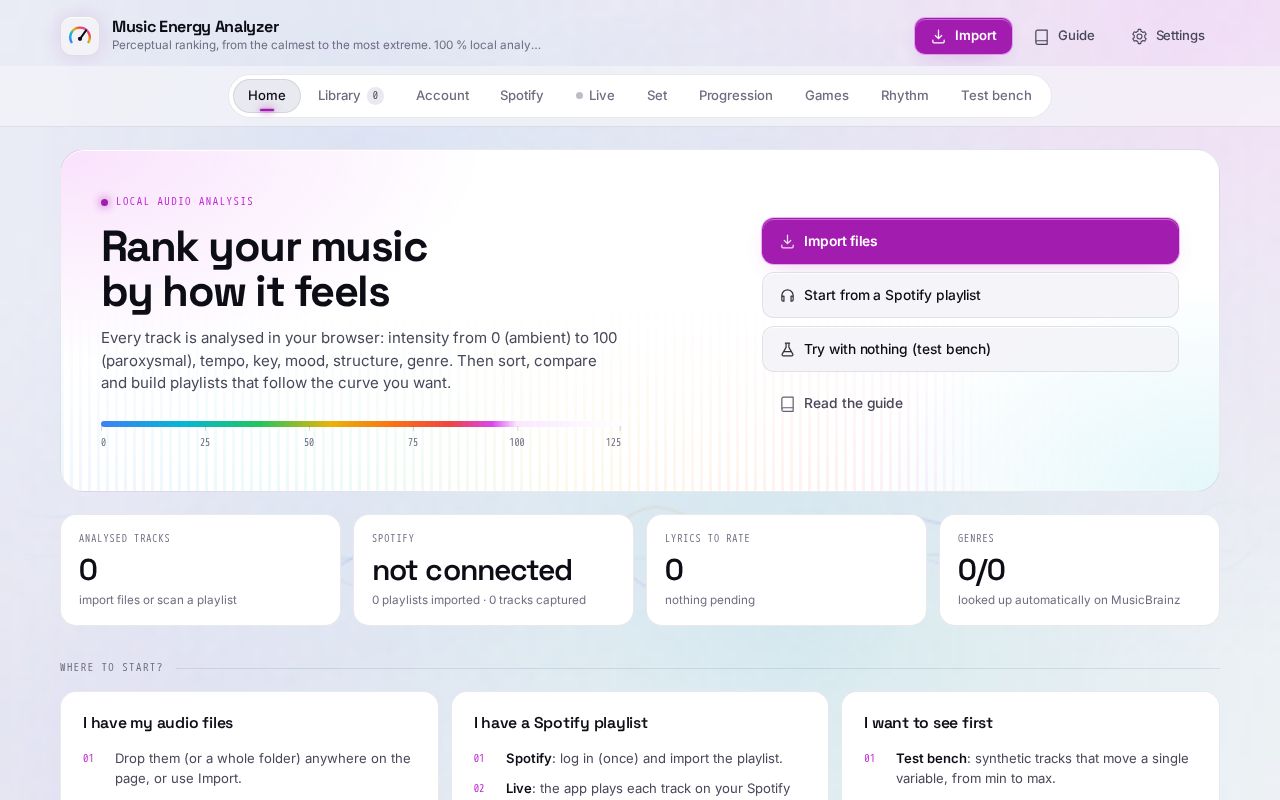Click the gear icon beside Settings

point(1139,36)
